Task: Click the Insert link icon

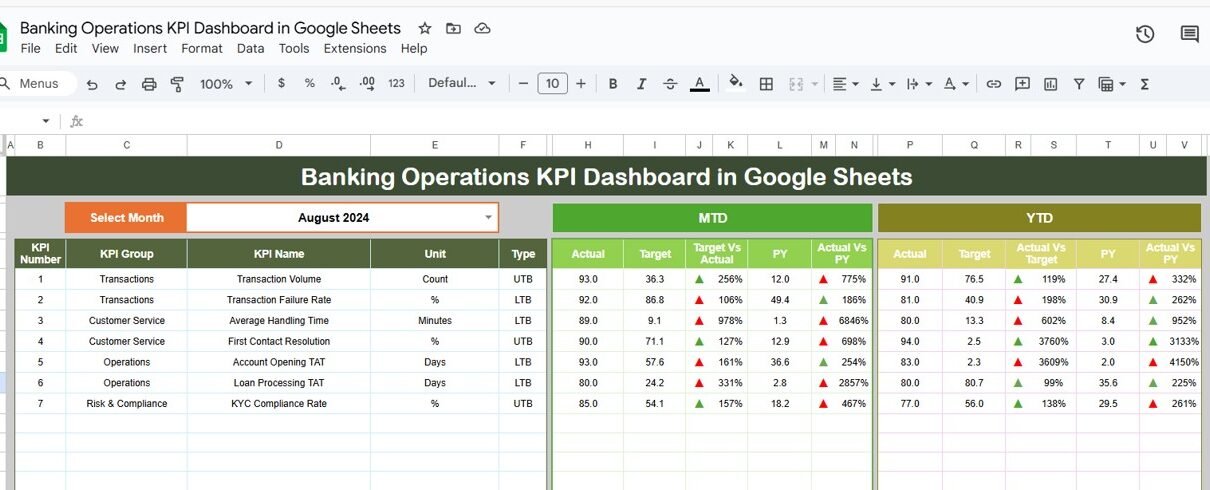Action: [993, 84]
